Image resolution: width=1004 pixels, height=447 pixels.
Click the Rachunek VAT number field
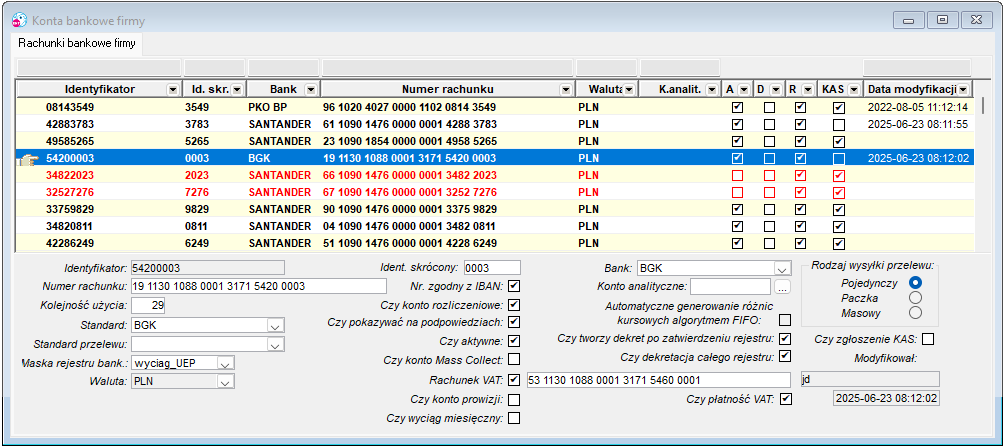pos(659,380)
